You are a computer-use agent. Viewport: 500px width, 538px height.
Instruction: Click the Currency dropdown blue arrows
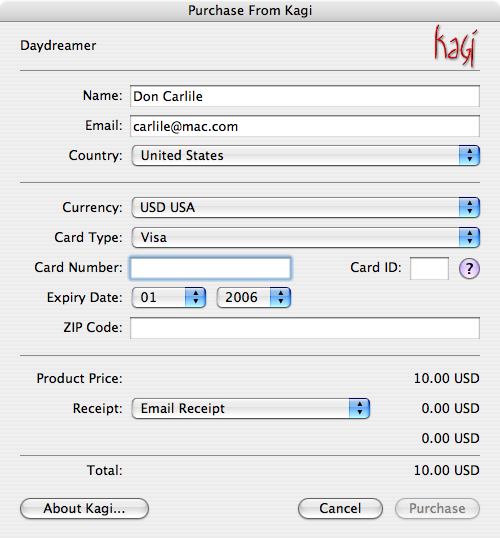[x=469, y=207]
